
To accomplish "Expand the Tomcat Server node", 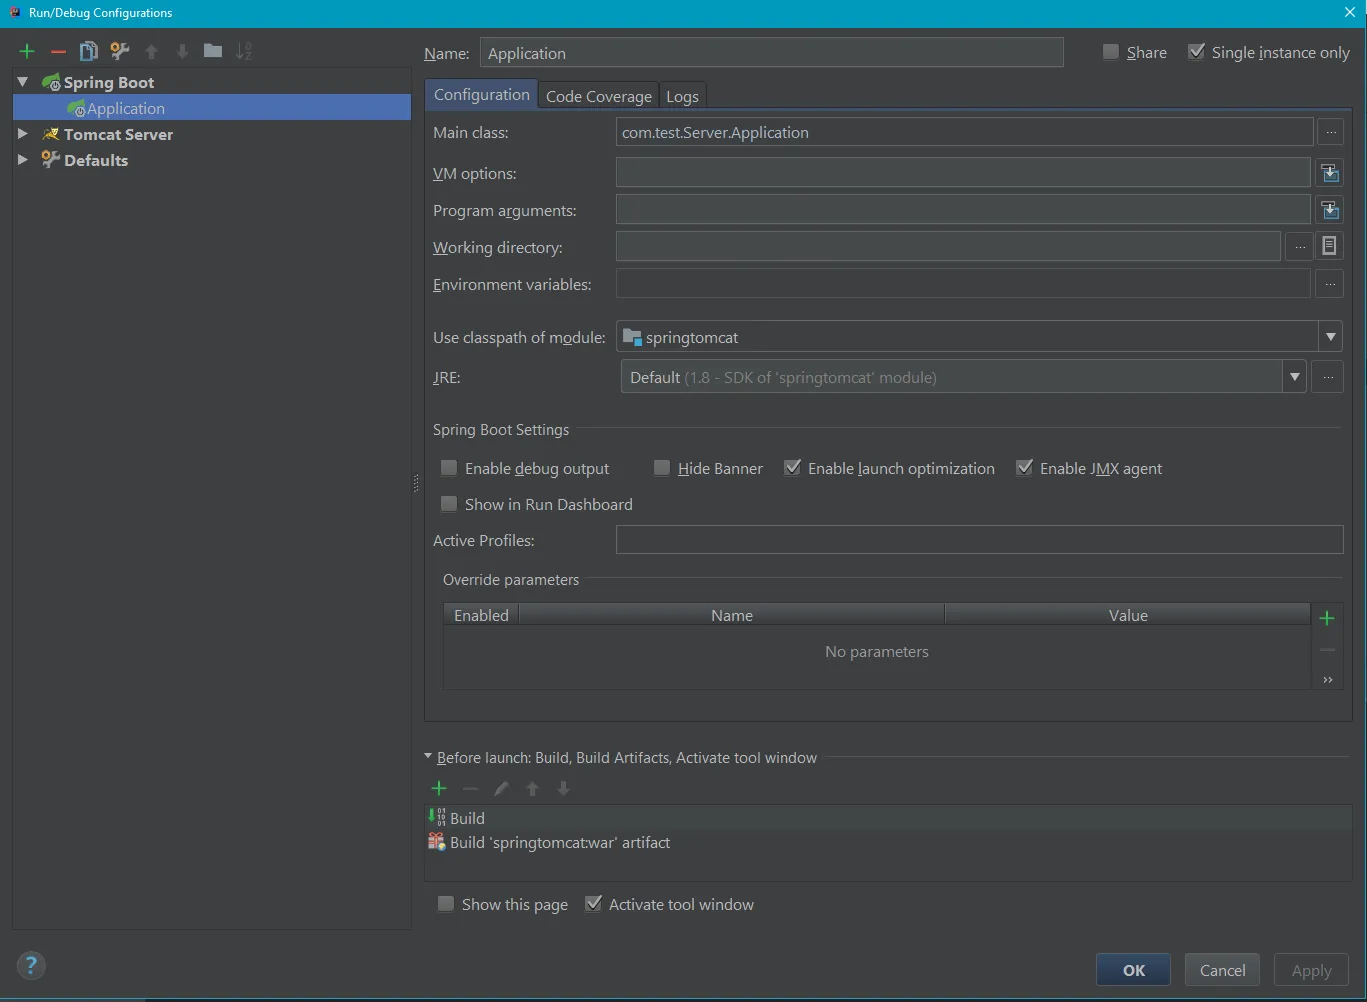I will [23, 133].
